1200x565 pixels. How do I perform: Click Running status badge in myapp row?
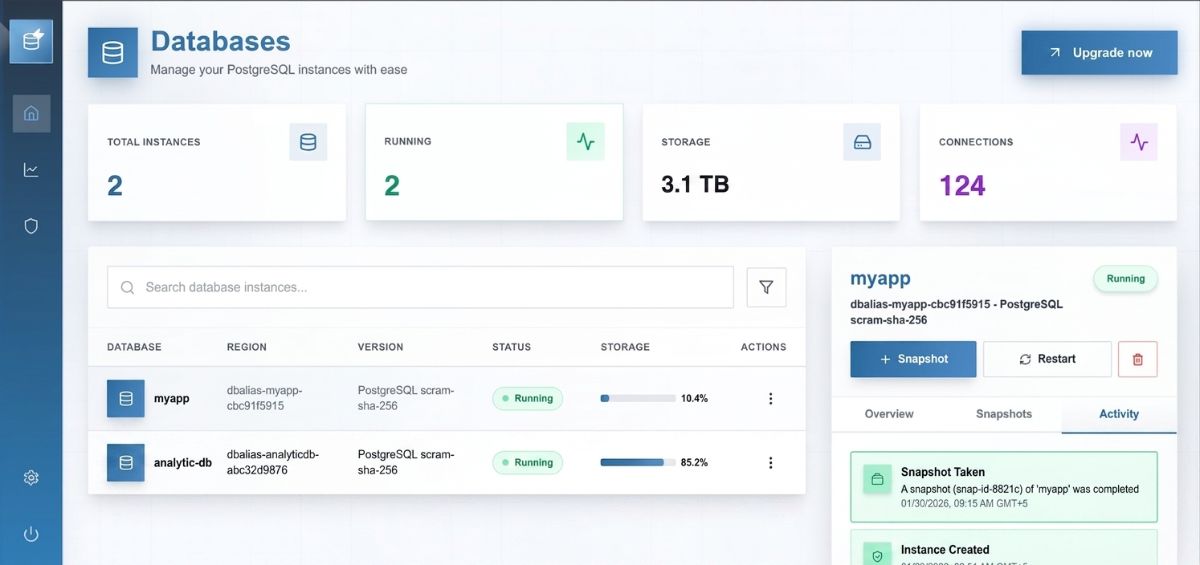click(x=527, y=398)
